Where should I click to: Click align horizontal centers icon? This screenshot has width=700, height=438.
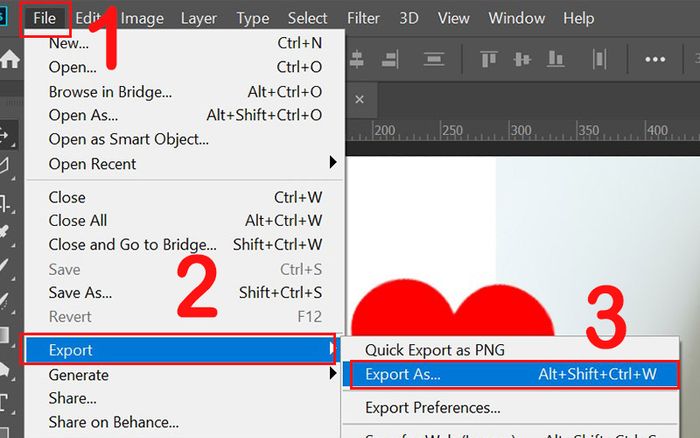(357, 59)
